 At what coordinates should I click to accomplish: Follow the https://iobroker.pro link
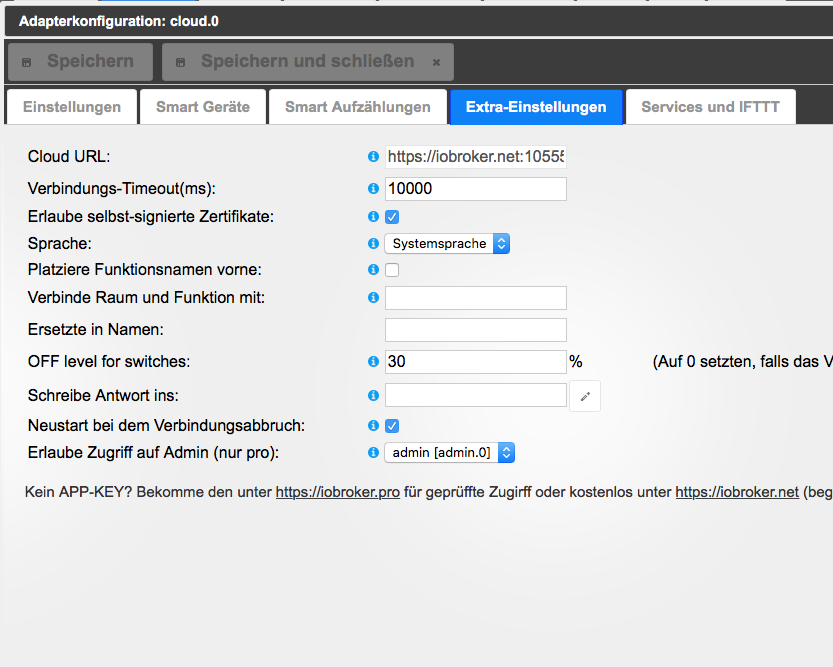[338, 492]
